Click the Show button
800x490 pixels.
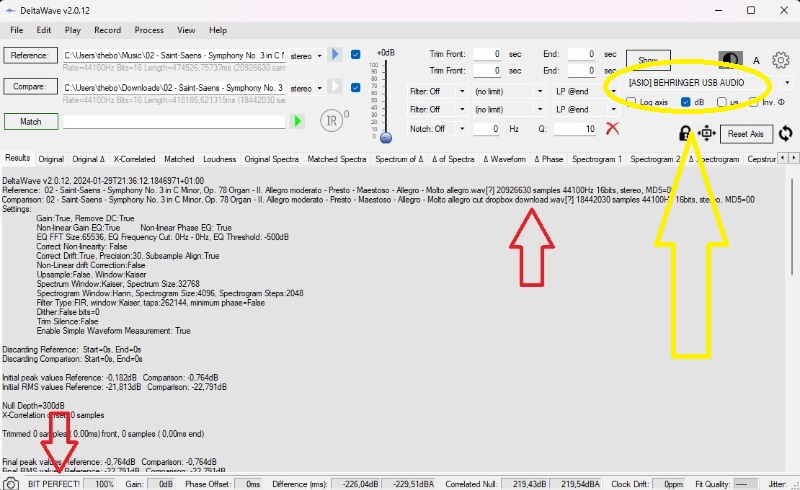coord(648,60)
